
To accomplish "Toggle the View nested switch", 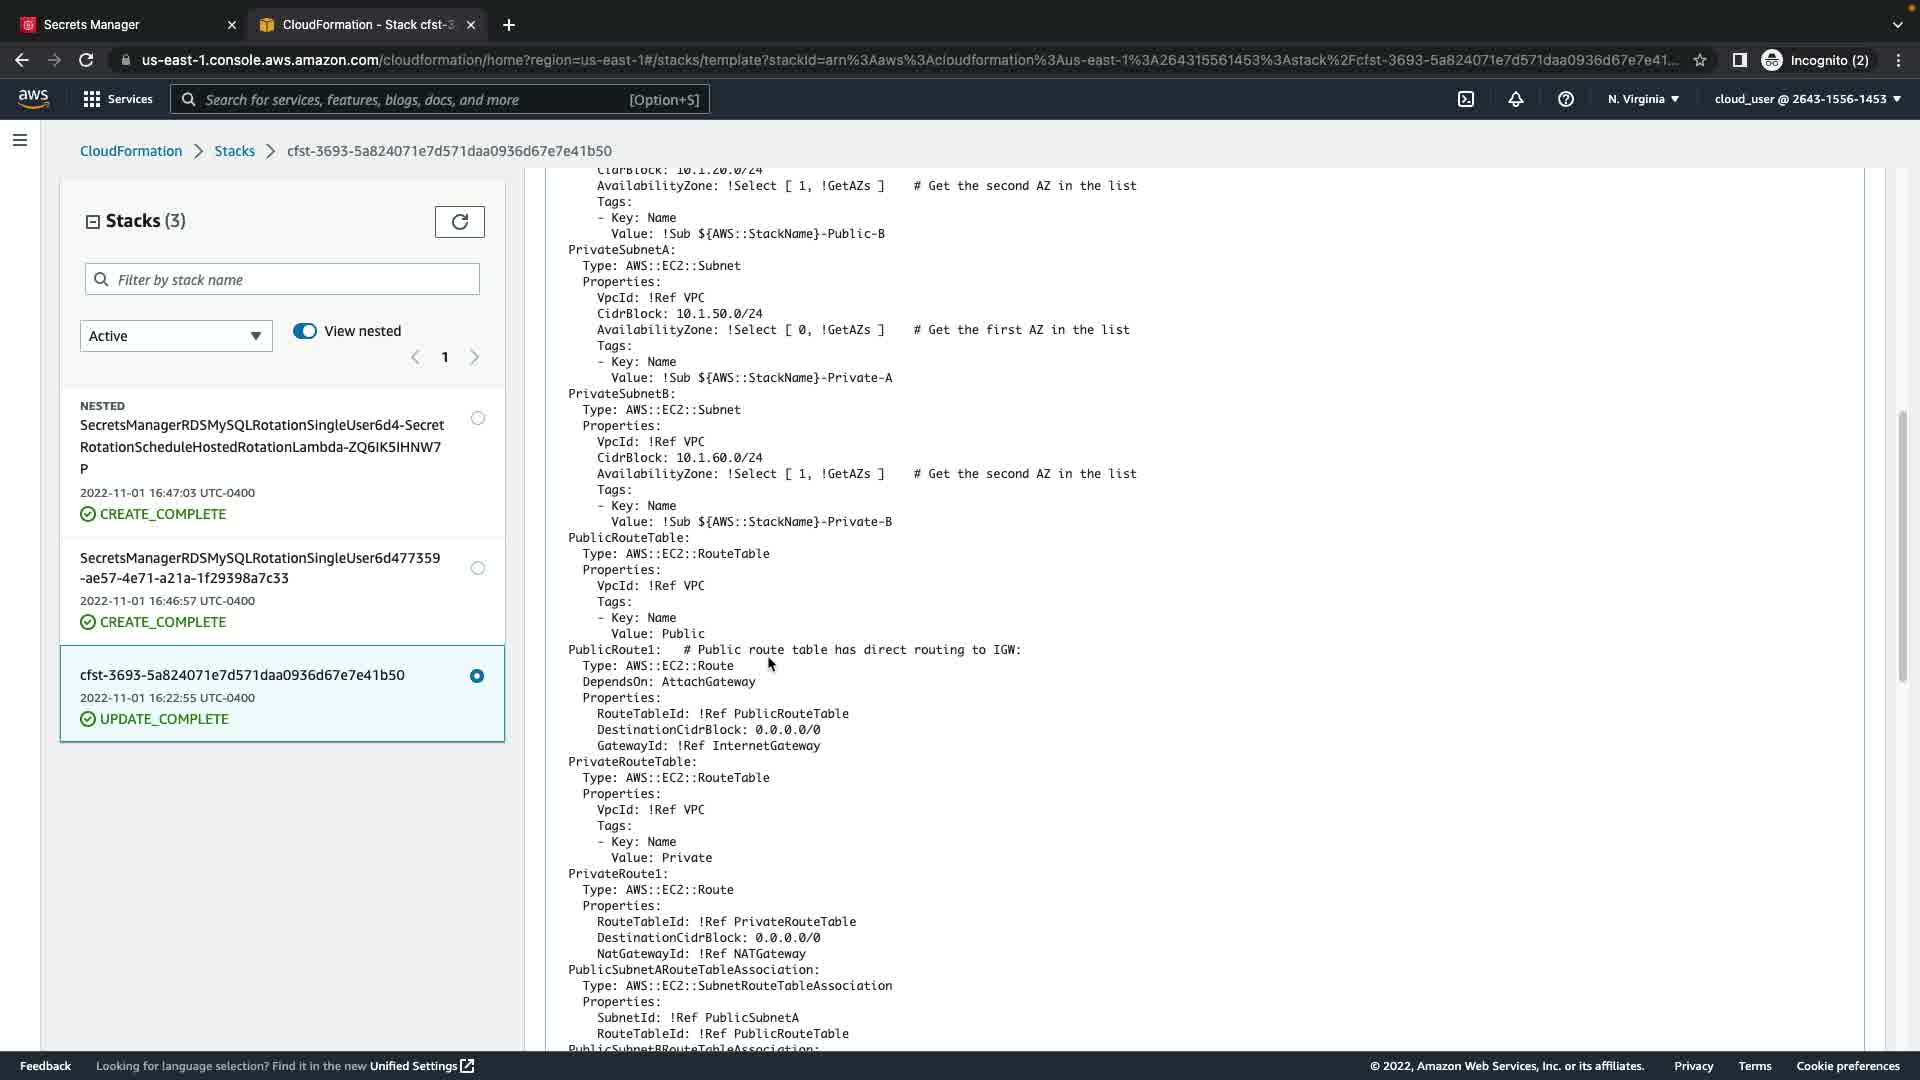I will pyautogui.click(x=305, y=331).
